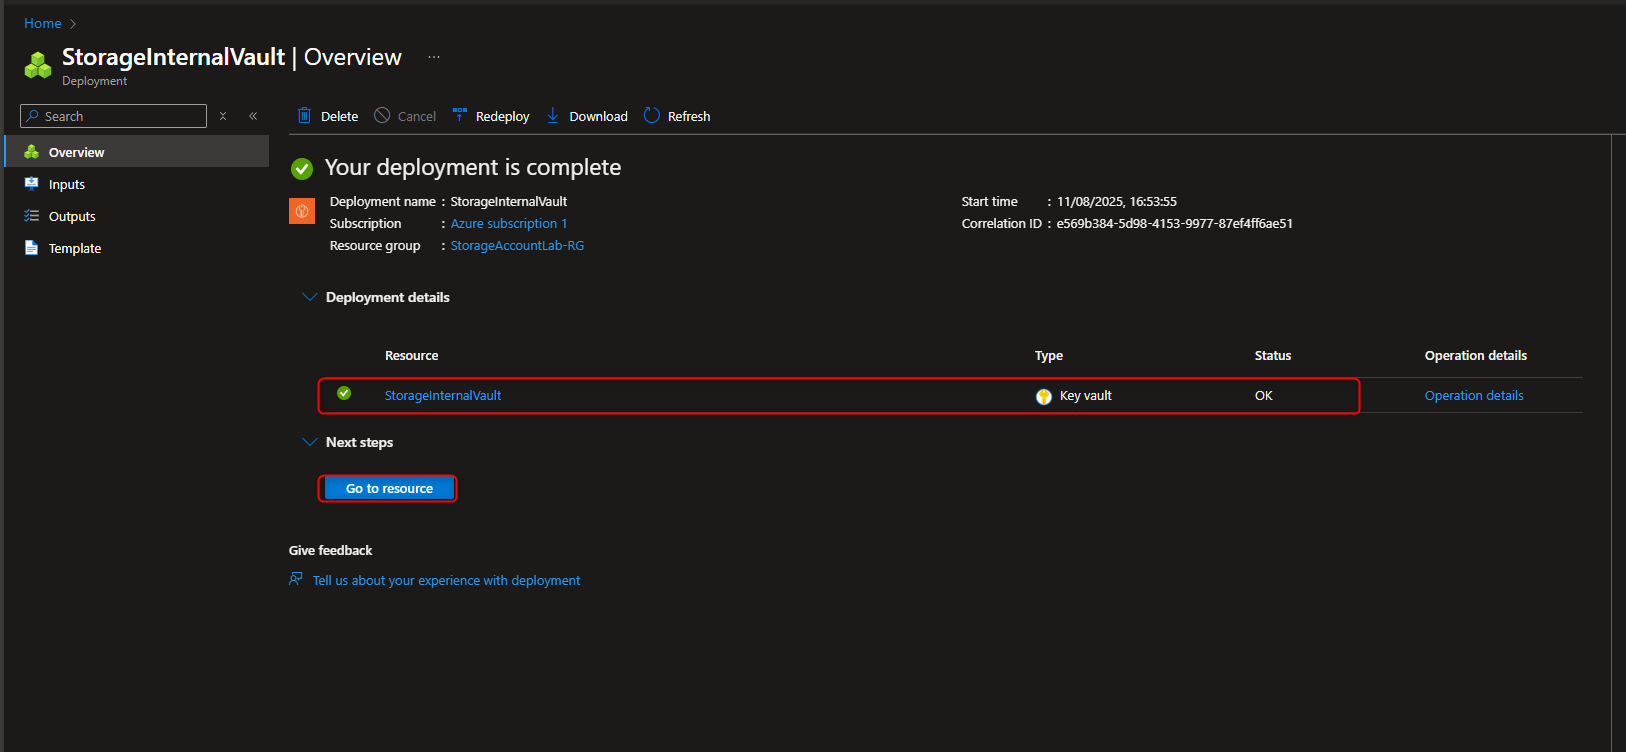The height and width of the screenshot is (752, 1626).
Task: Open the Azure subscription 1 link
Action: [508, 224]
